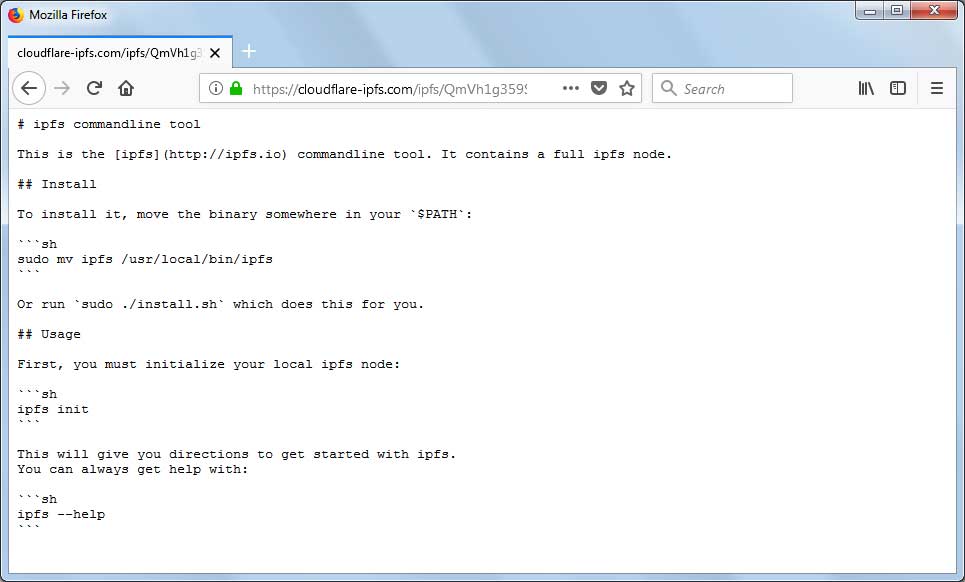The height and width of the screenshot is (582, 965).
Task: Click the '# ipfs commandline tool' heading text
Action: (109, 124)
